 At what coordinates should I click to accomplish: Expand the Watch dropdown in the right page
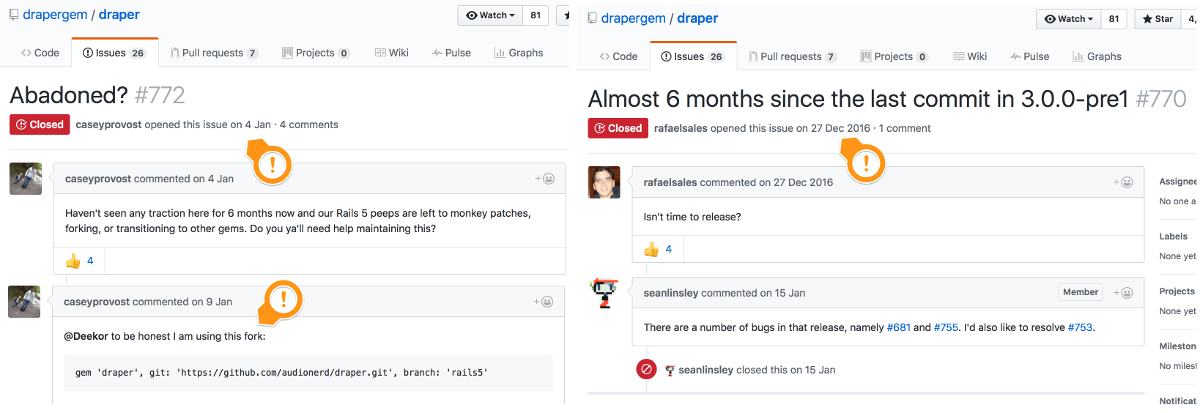pyautogui.click(x=1069, y=18)
